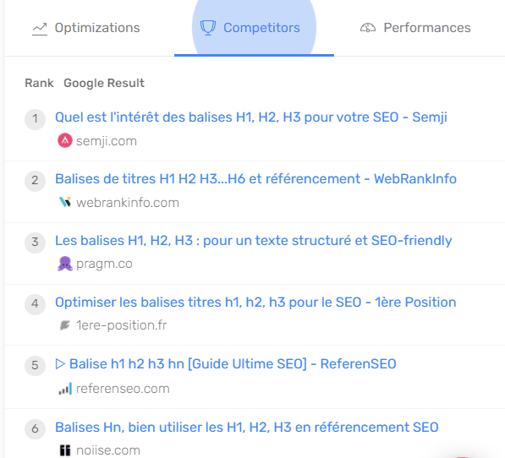This screenshot has height=458, width=505.
Task: Open the Semji H1, H2, H3 result link
Action: [251, 117]
